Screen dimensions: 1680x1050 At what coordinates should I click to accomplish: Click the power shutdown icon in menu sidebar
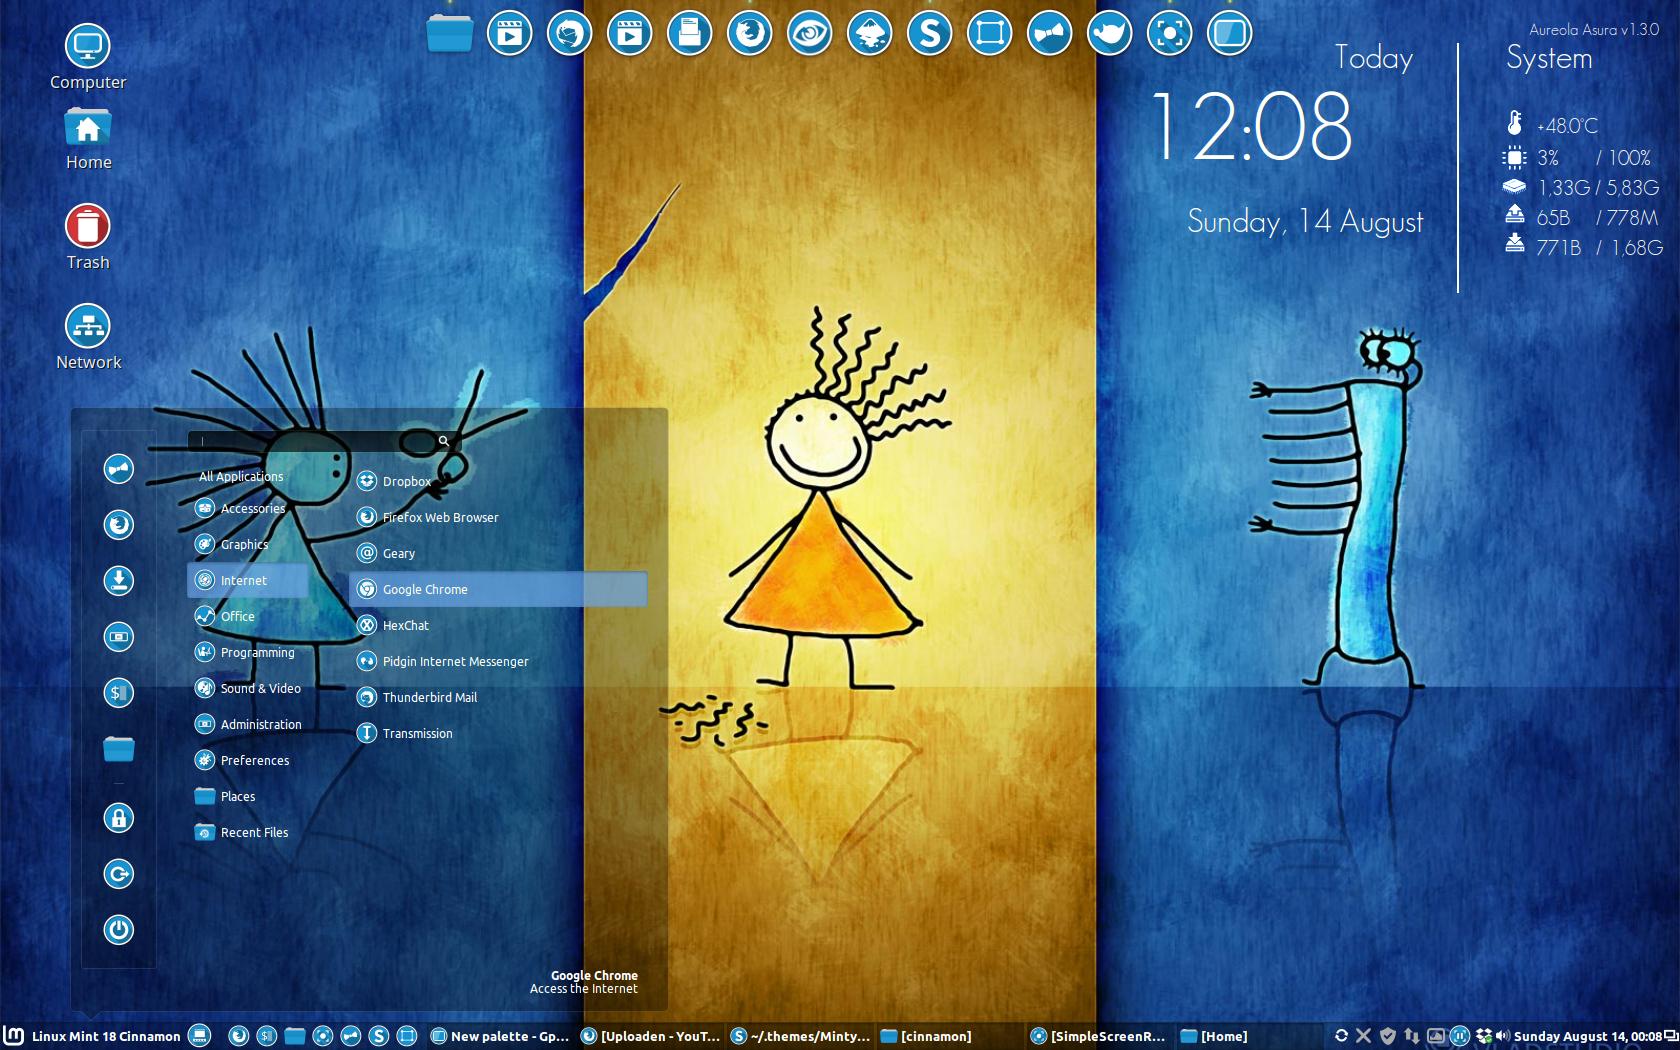pyautogui.click(x=119, y=930)
